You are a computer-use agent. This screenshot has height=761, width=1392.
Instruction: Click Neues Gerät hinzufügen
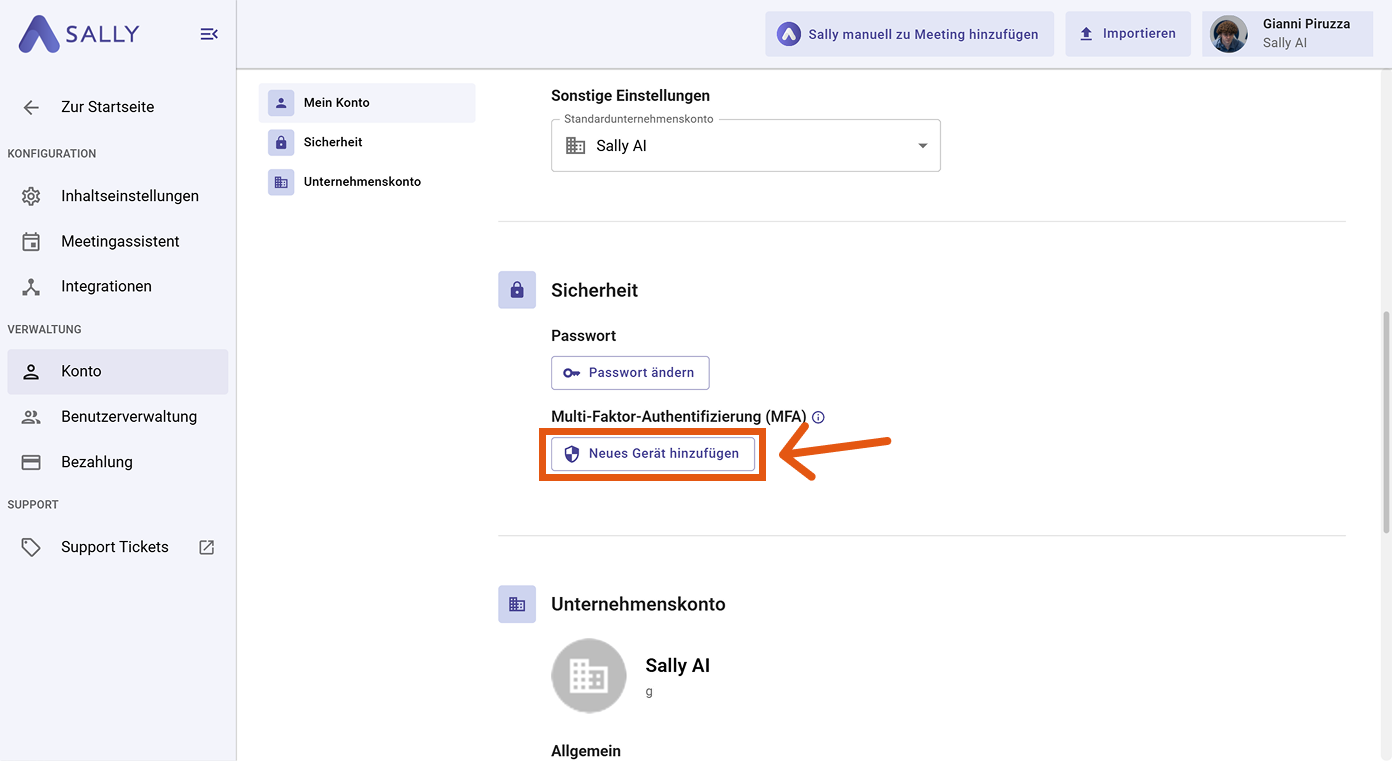[x=652, y=453]
